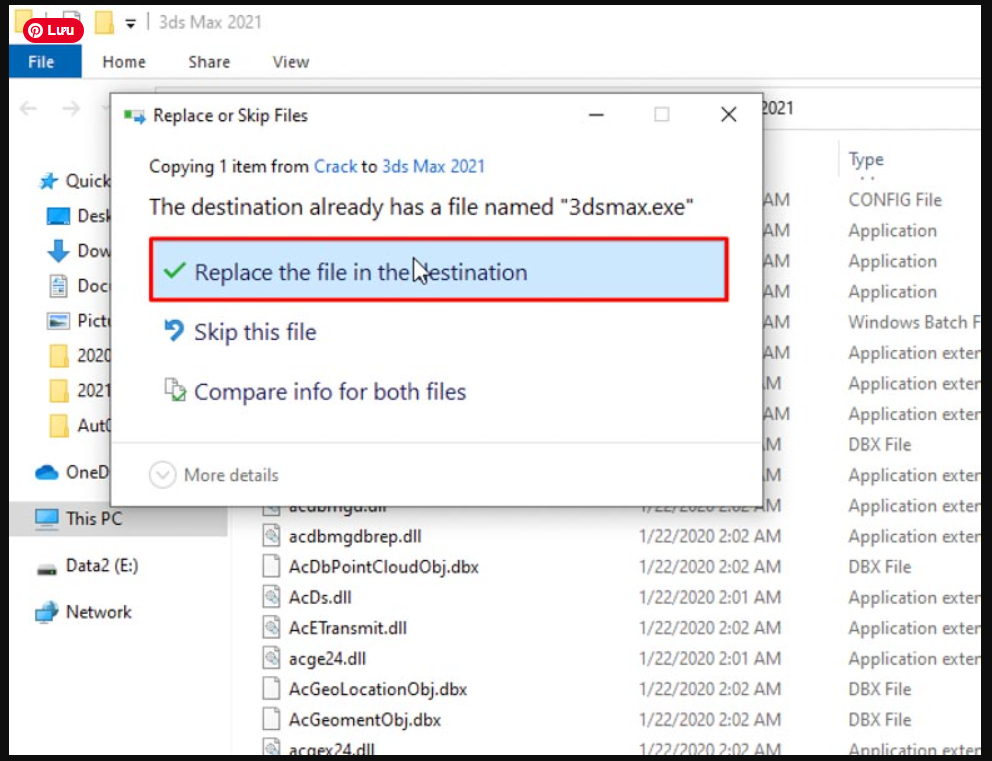Sort files by the Type column header

[x=866, y=159]
